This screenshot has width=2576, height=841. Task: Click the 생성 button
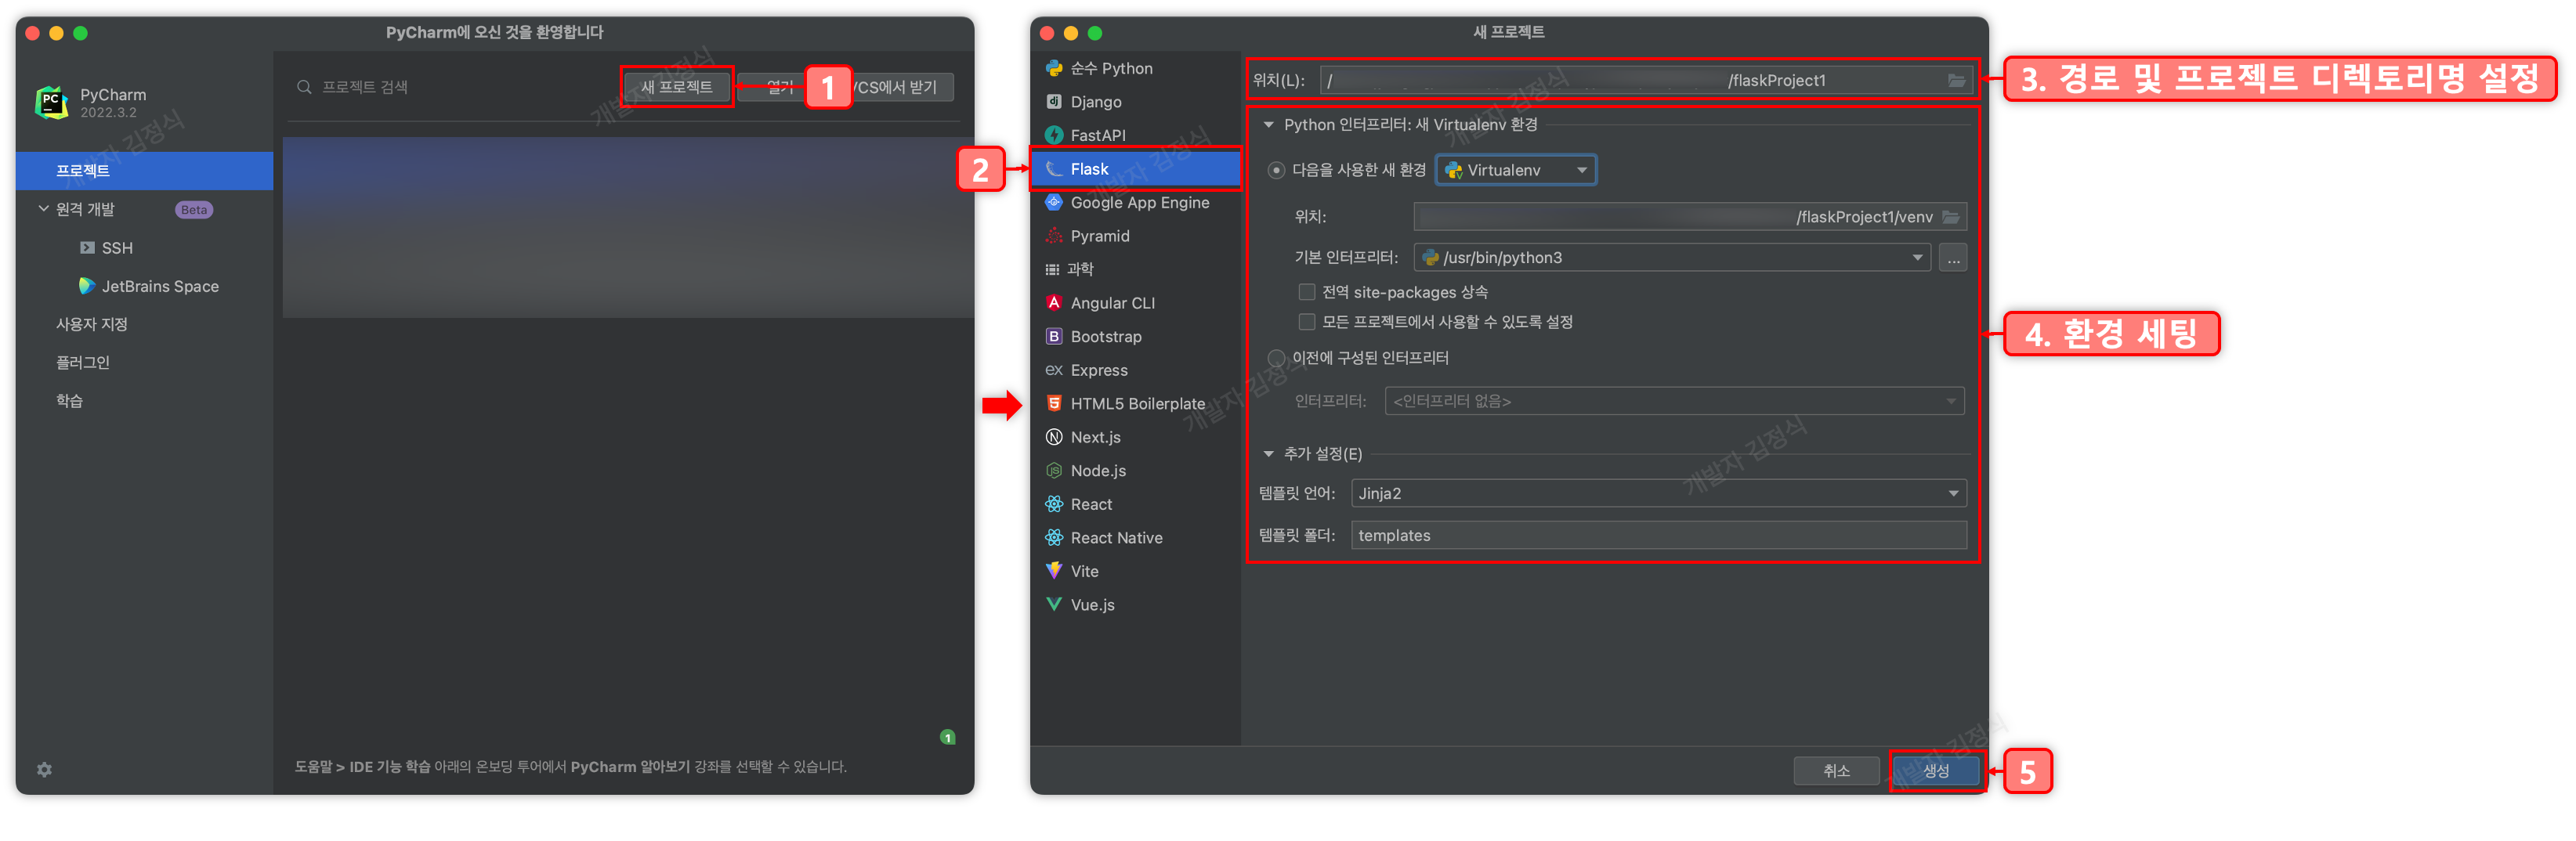pos(1936,771)
